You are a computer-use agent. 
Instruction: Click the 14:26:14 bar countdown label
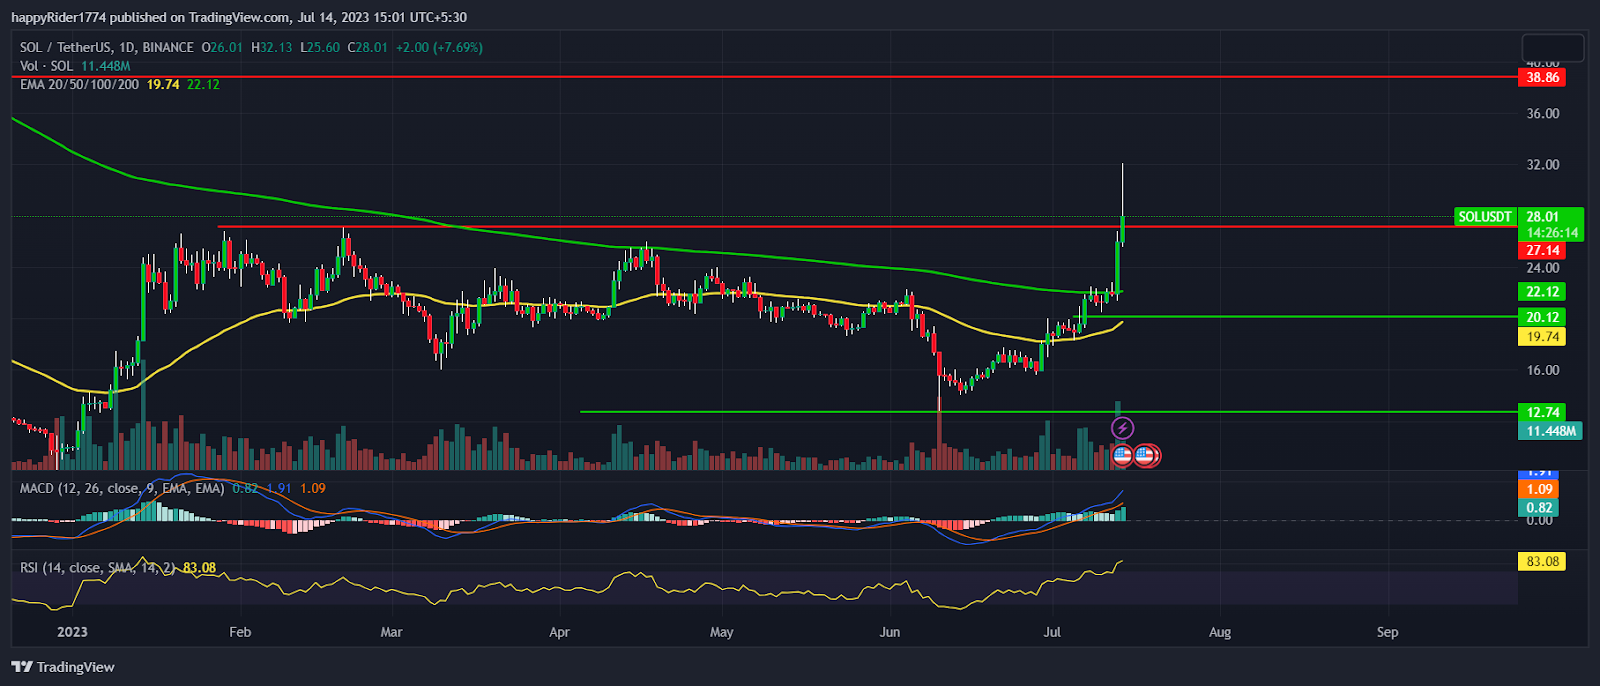click(x=1551, y=233)
